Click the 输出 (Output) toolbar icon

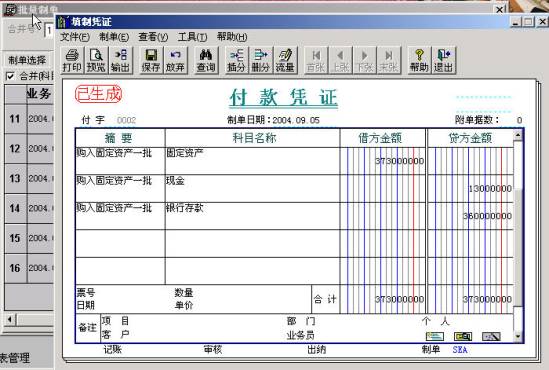[x=120, y=61]
